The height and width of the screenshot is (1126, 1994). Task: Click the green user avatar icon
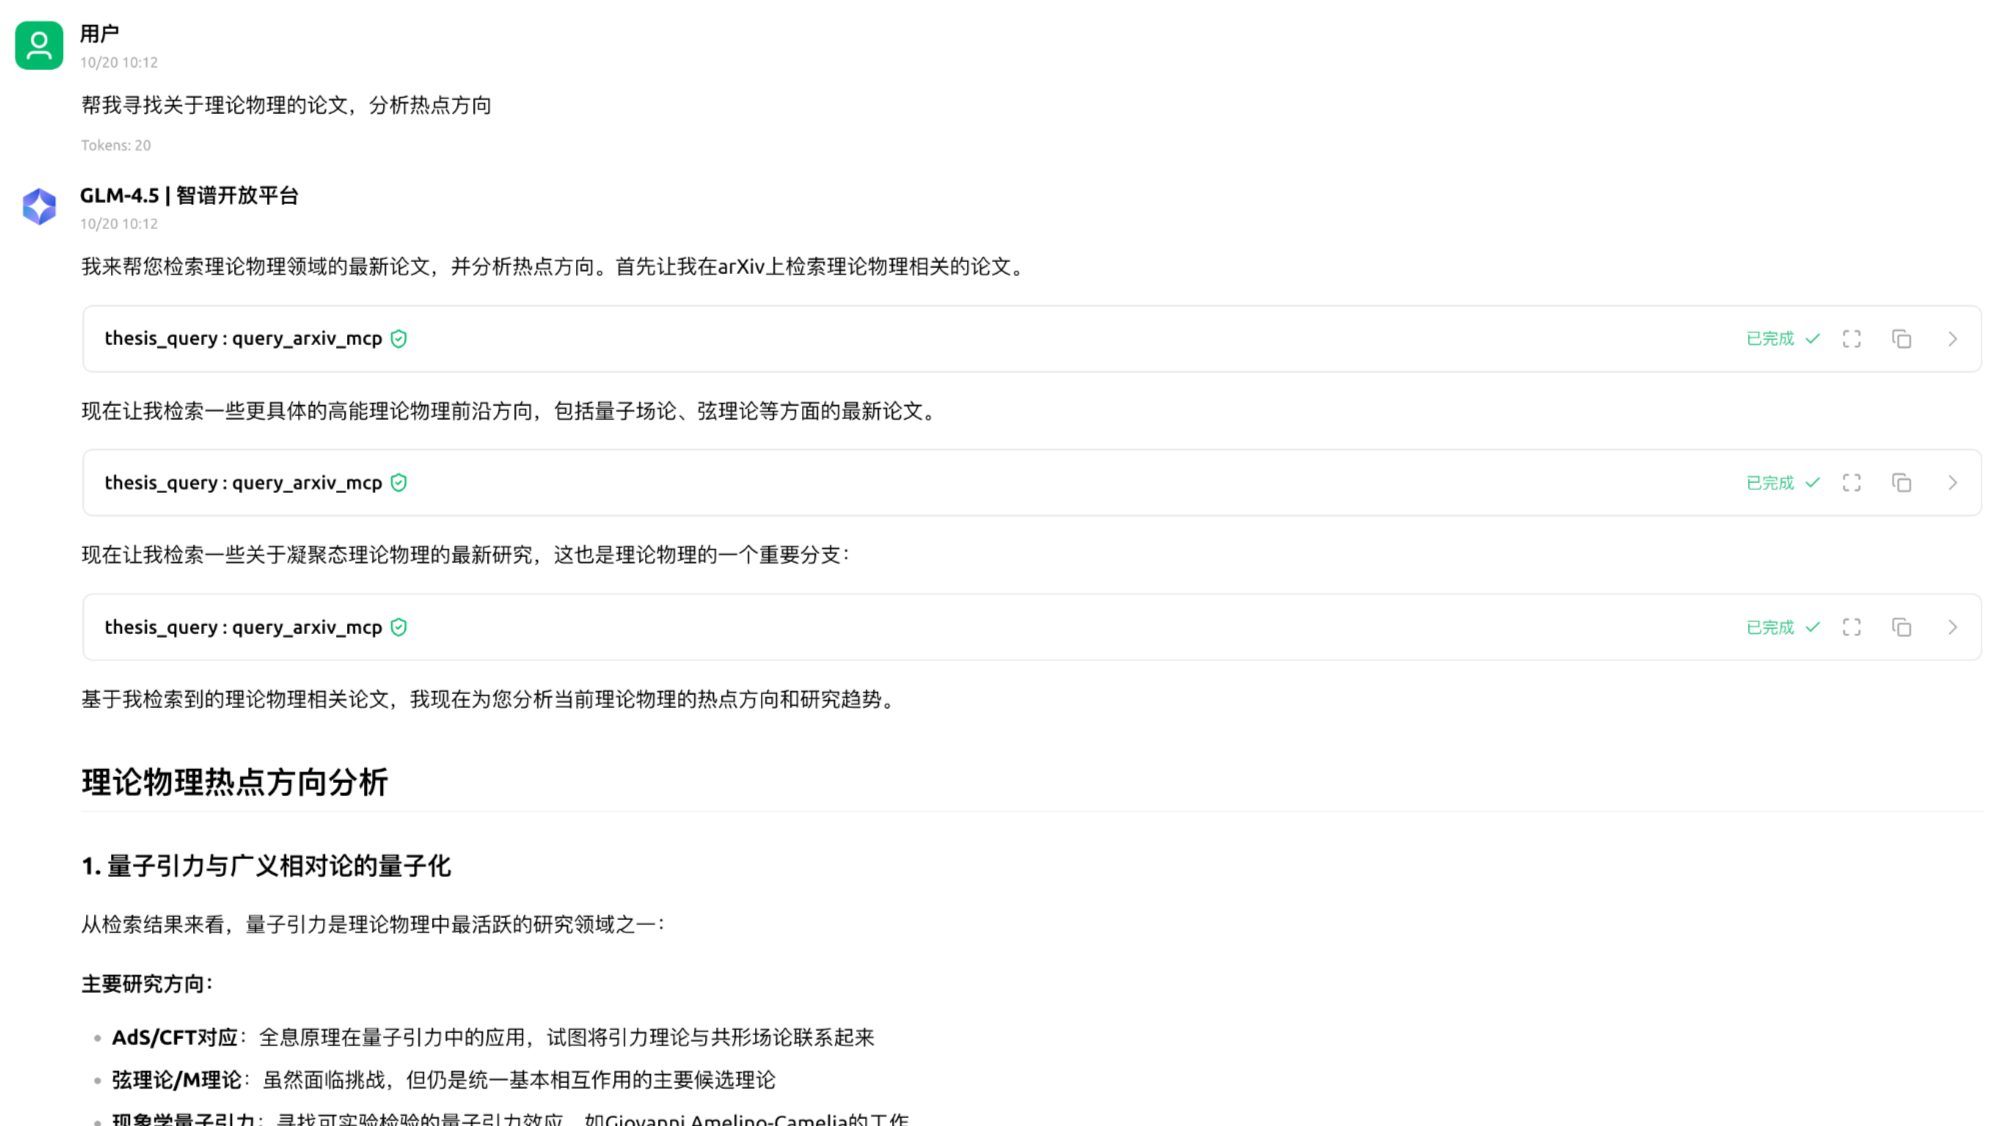[39, 46]
